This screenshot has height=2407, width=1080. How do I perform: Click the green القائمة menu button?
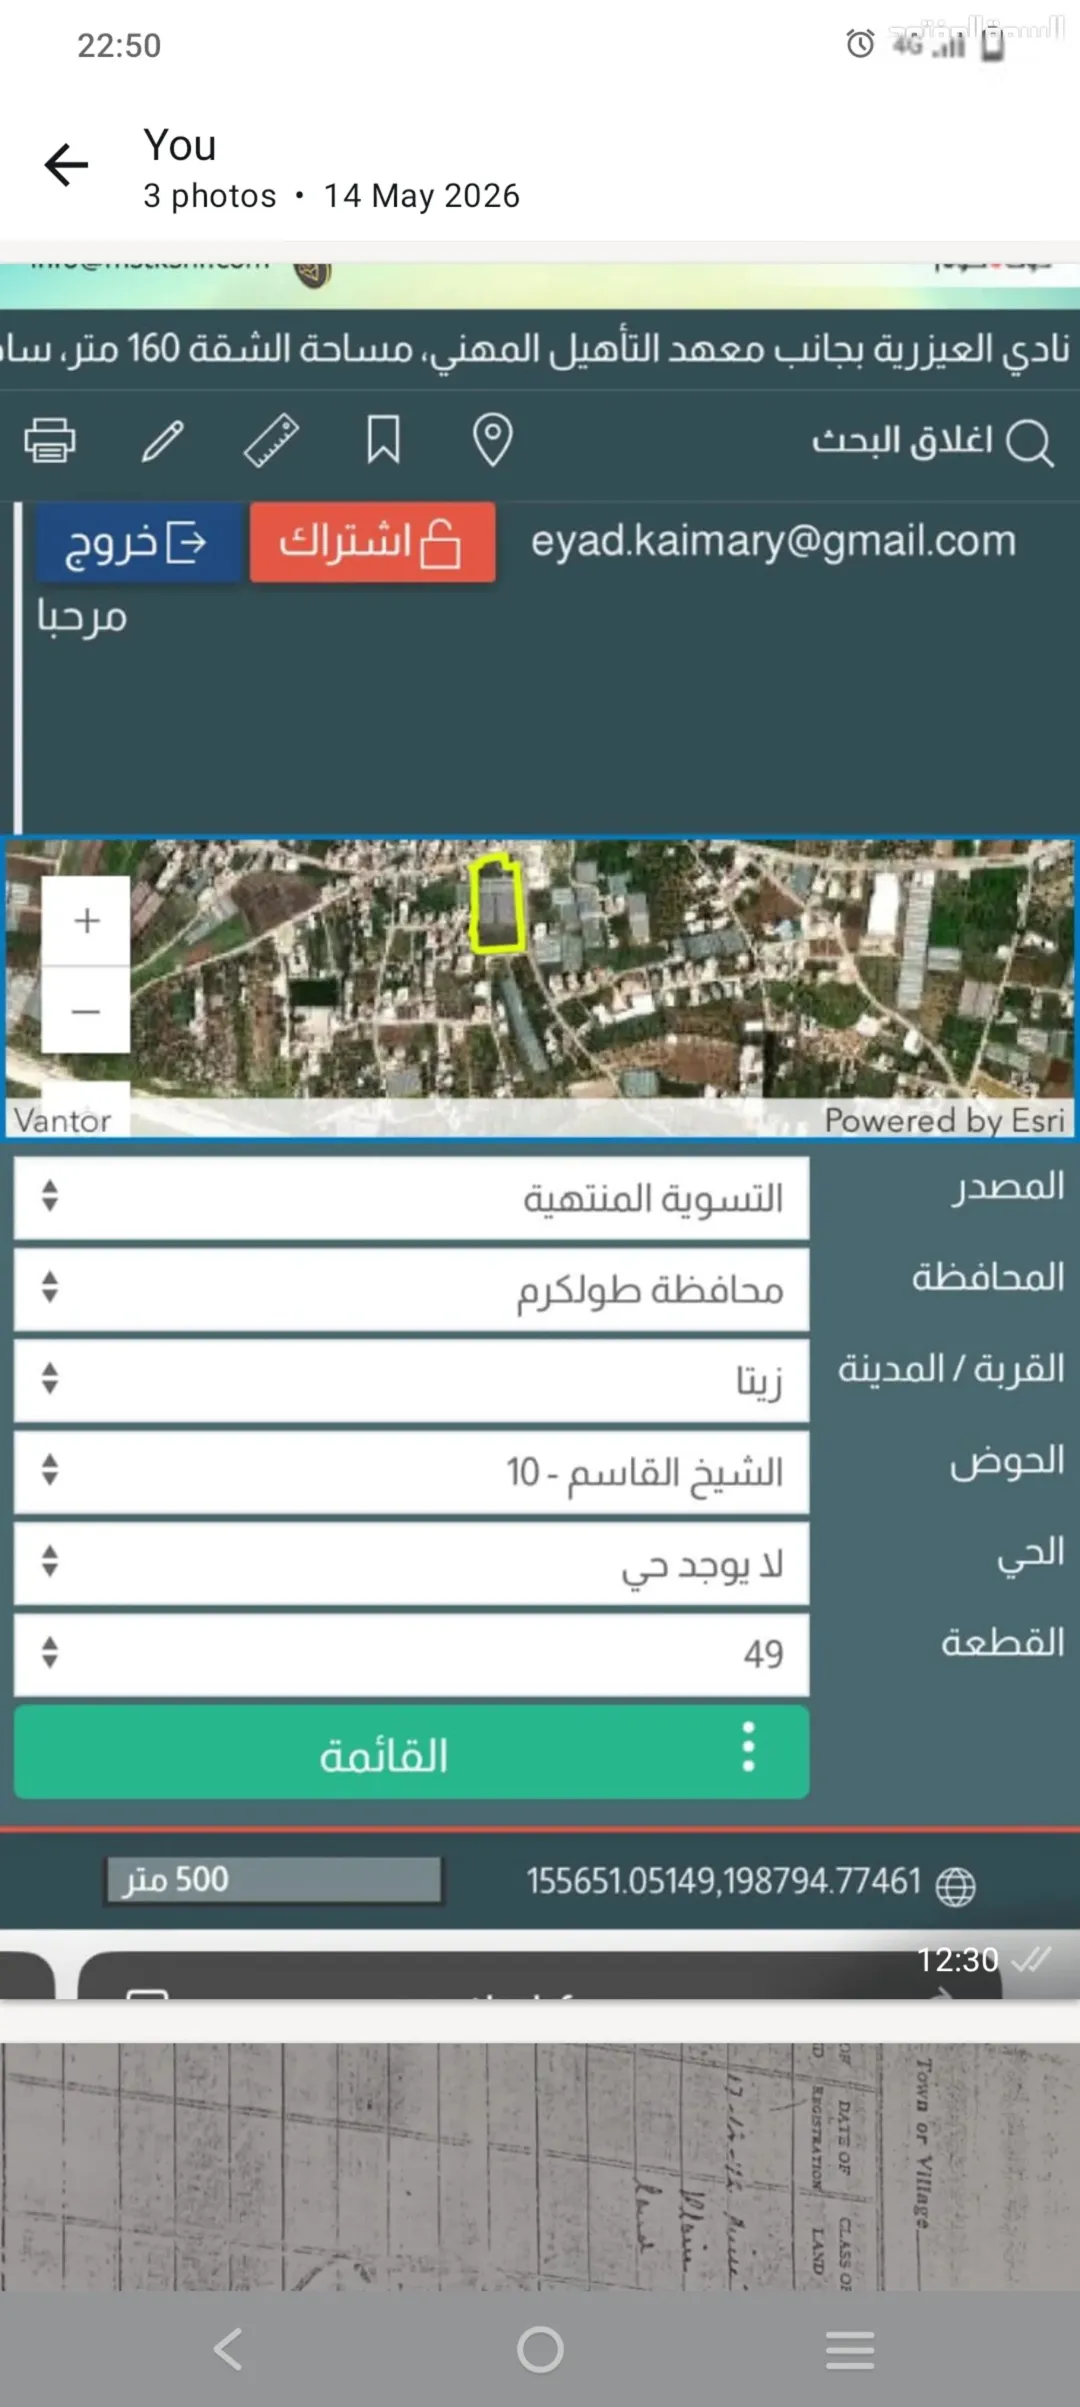(x=411, y=1753)
